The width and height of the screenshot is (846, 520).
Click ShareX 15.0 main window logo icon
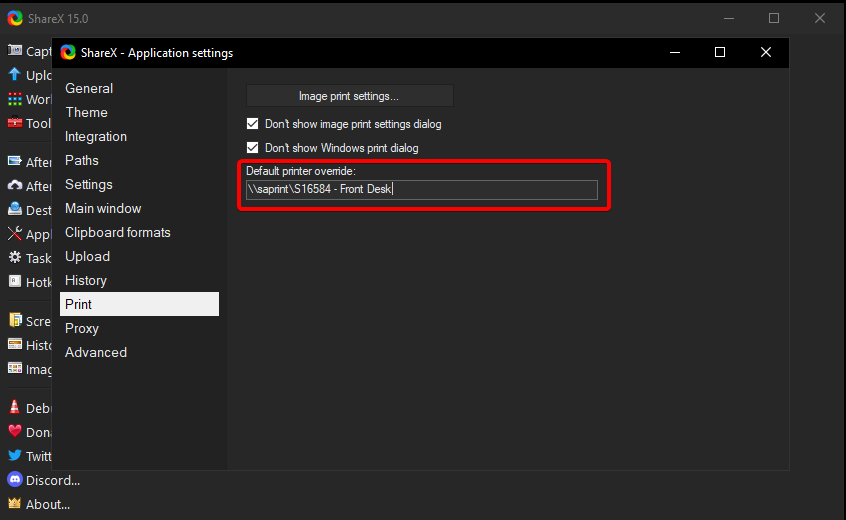pyautogui.click(x=15, y=18)
